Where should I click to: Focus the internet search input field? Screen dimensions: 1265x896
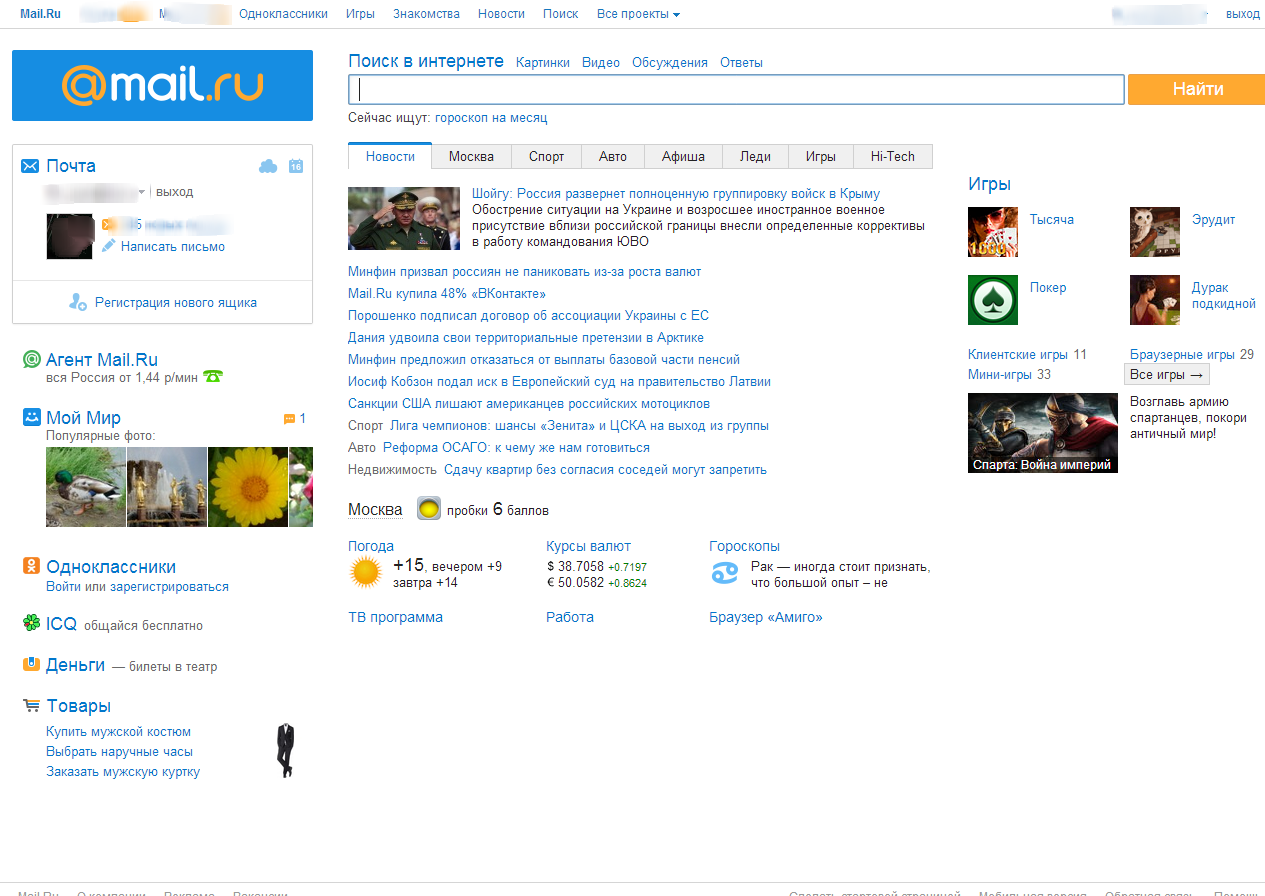pos(736,89)
